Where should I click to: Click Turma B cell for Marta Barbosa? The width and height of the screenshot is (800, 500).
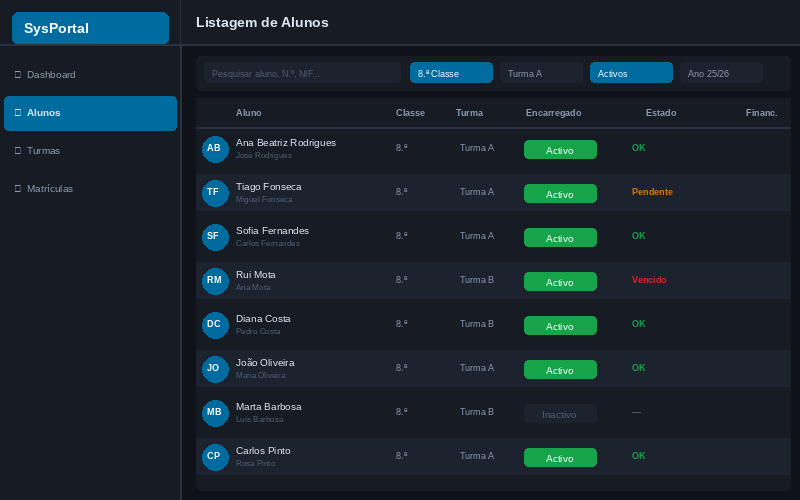(x=477, y=412)
